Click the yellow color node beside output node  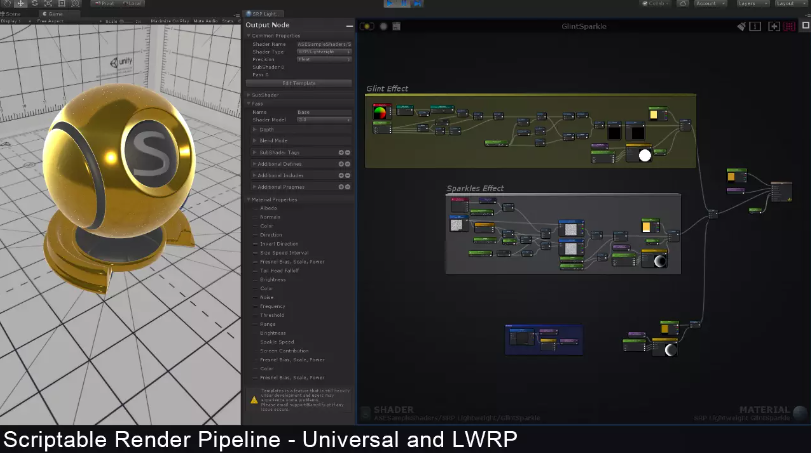[737, 176]
